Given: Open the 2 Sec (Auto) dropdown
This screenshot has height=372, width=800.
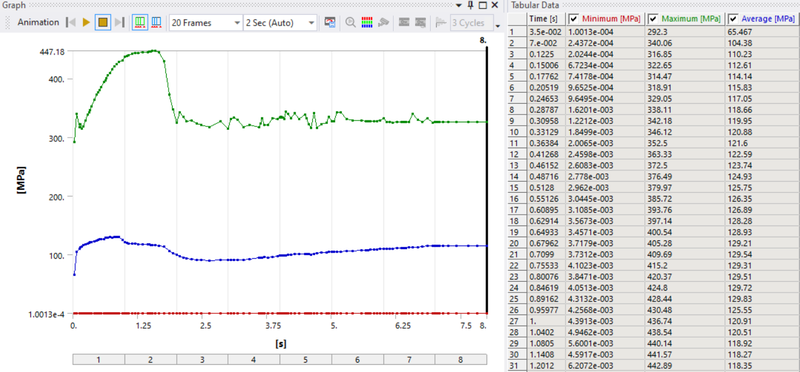Looking at the screenshot, I should [280, 22].
